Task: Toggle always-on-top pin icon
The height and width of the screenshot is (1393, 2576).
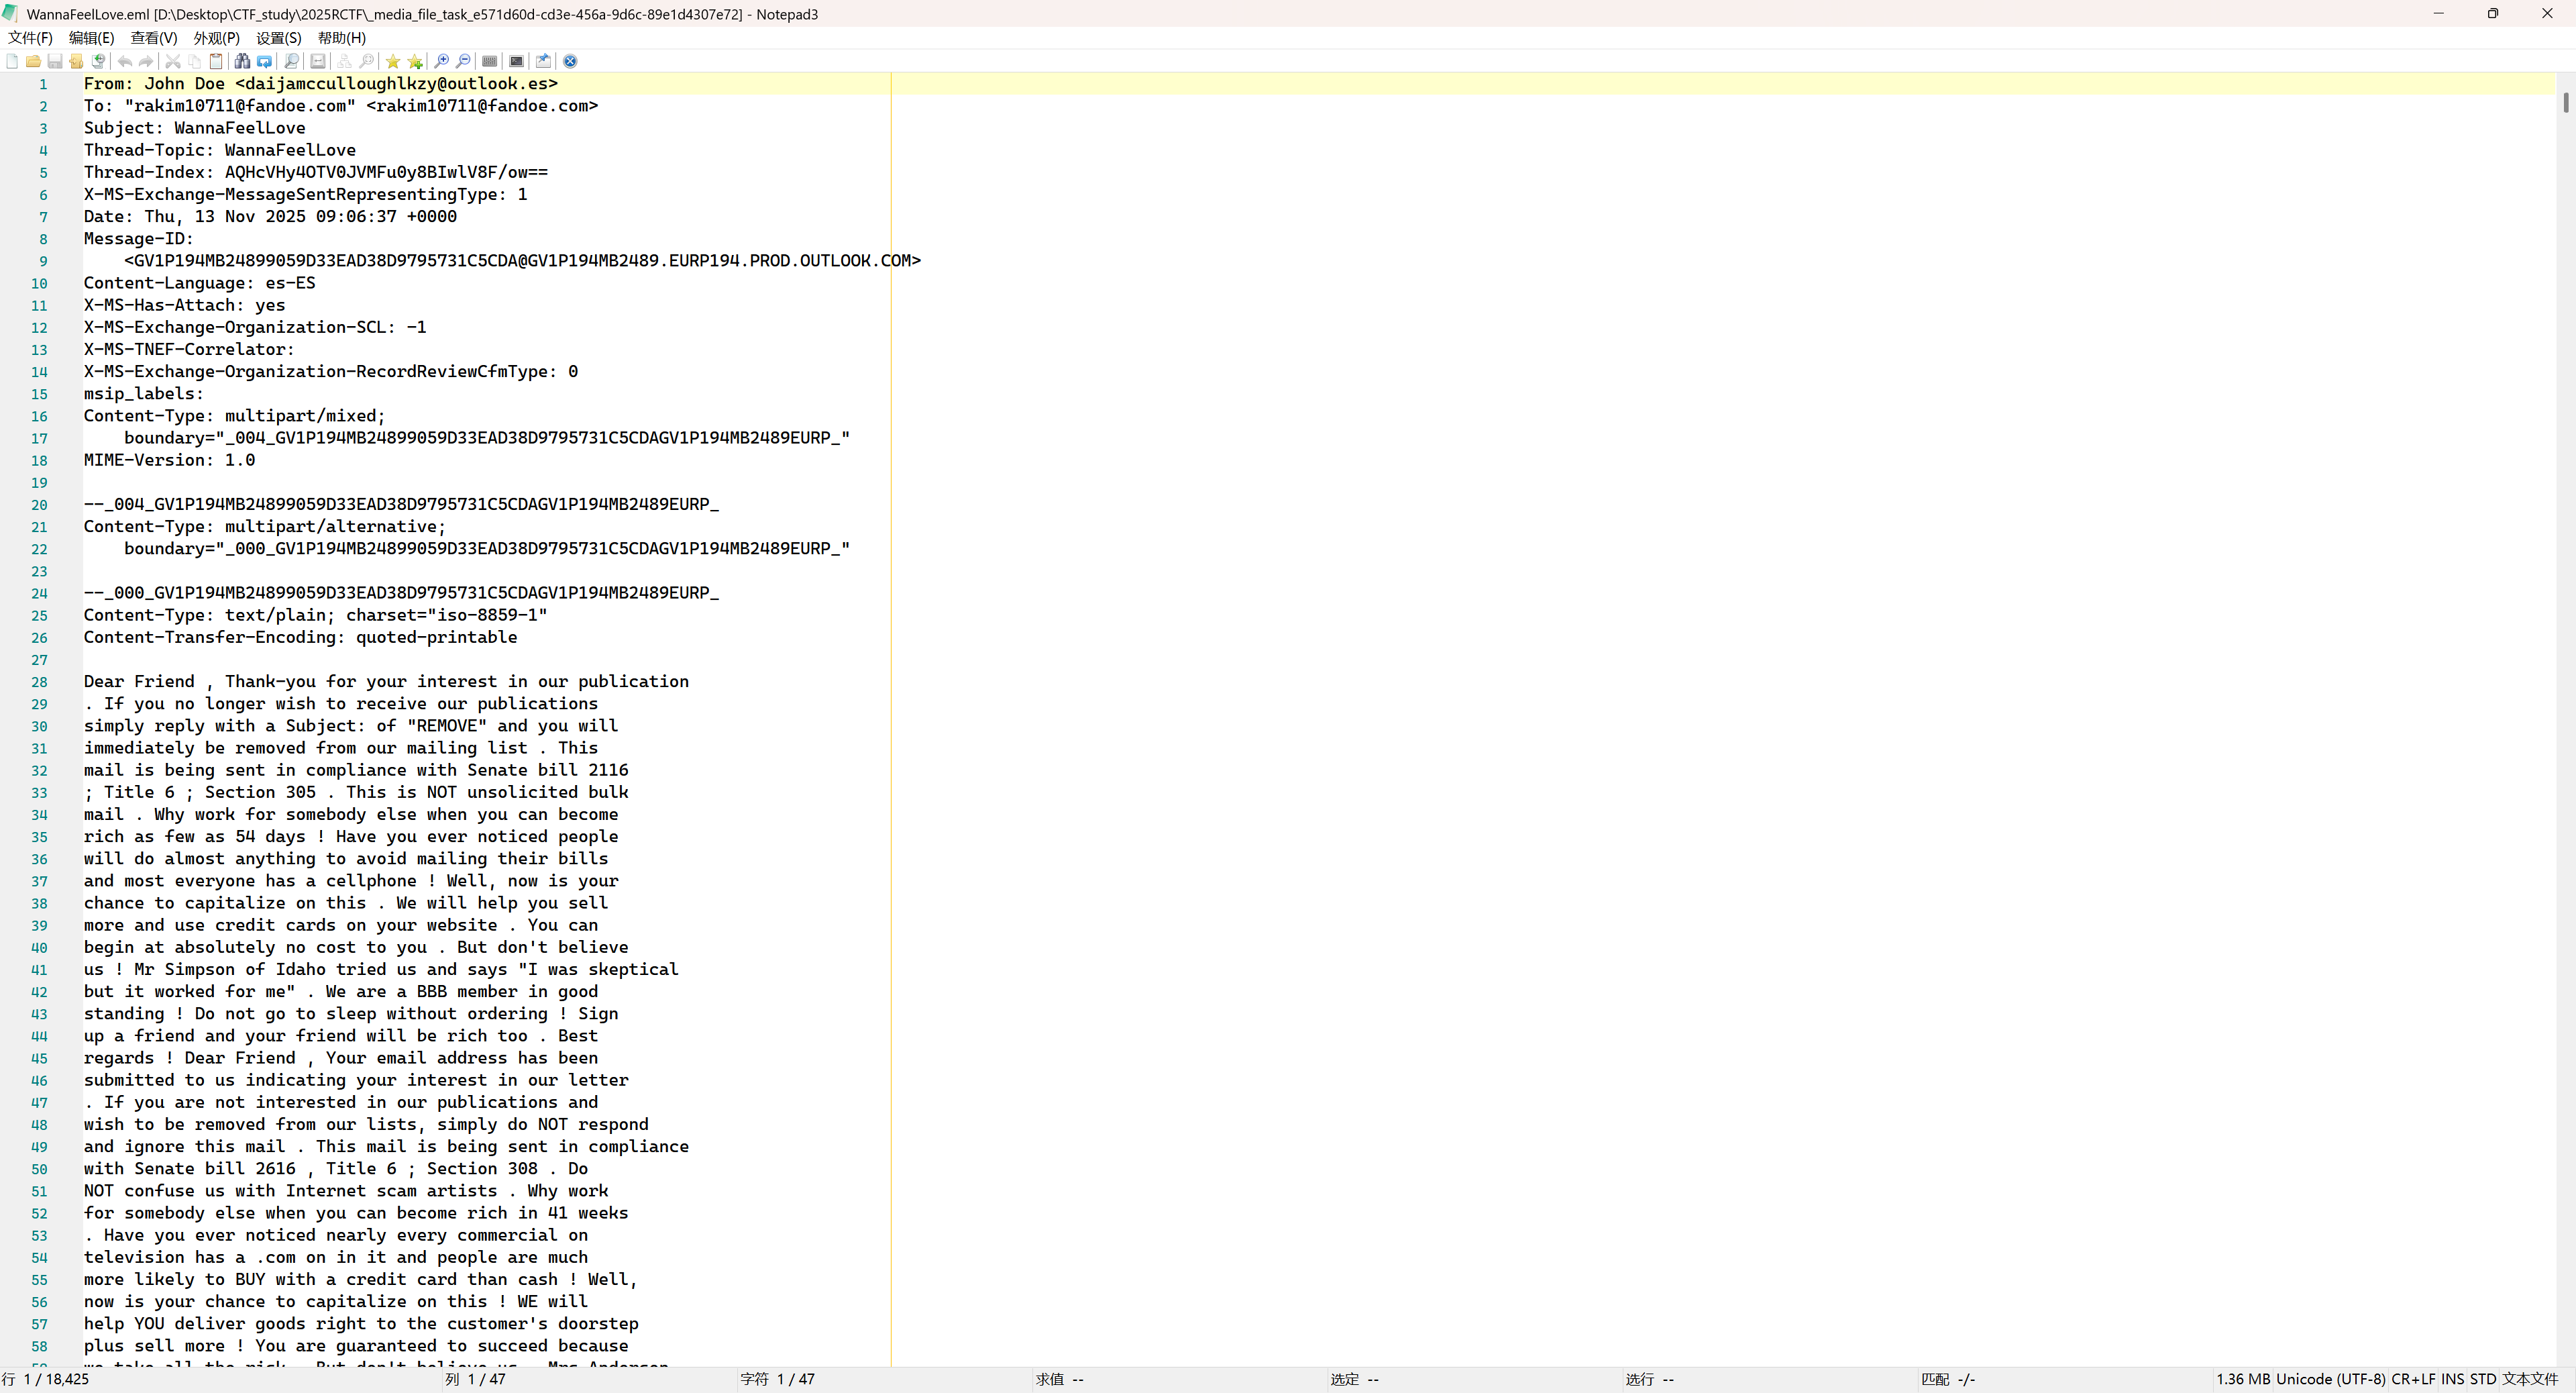Action: [543, 61]
